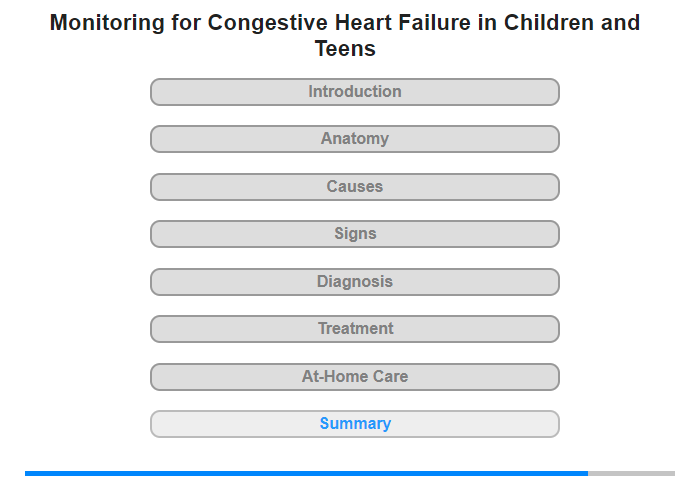Select the Causes menu item

coord(354,187)
